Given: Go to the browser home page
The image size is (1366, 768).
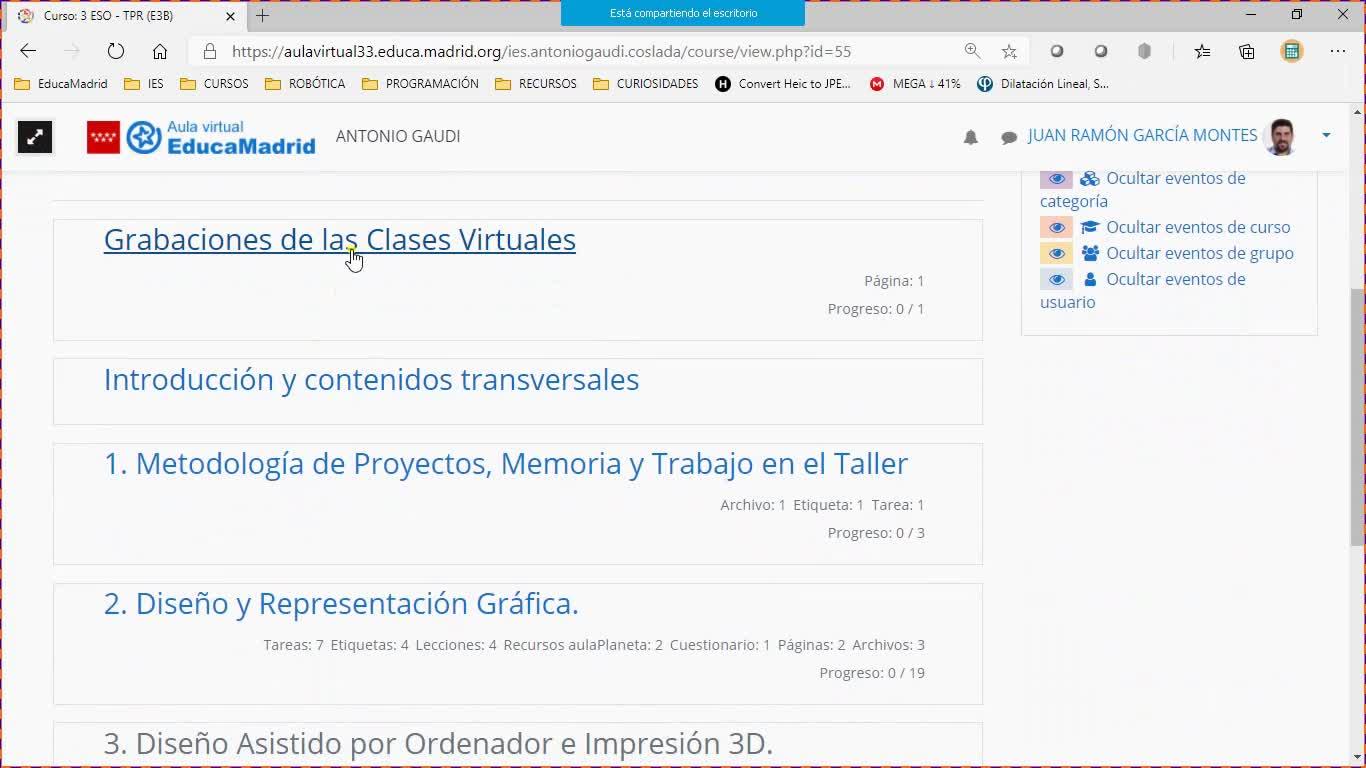Looking at the screenshot, I should [x=160, y=51].
